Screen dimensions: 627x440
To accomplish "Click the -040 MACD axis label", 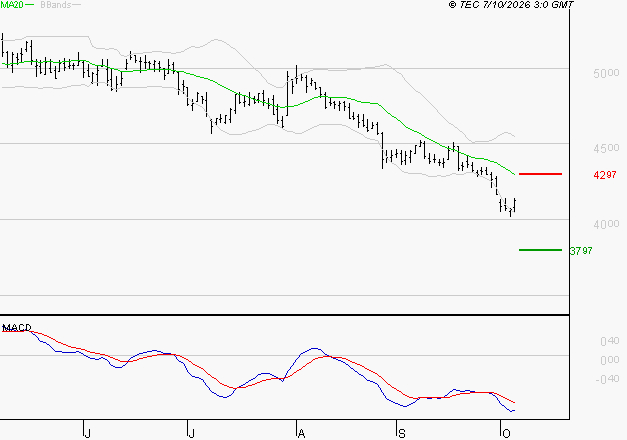I will click(607, 379).
